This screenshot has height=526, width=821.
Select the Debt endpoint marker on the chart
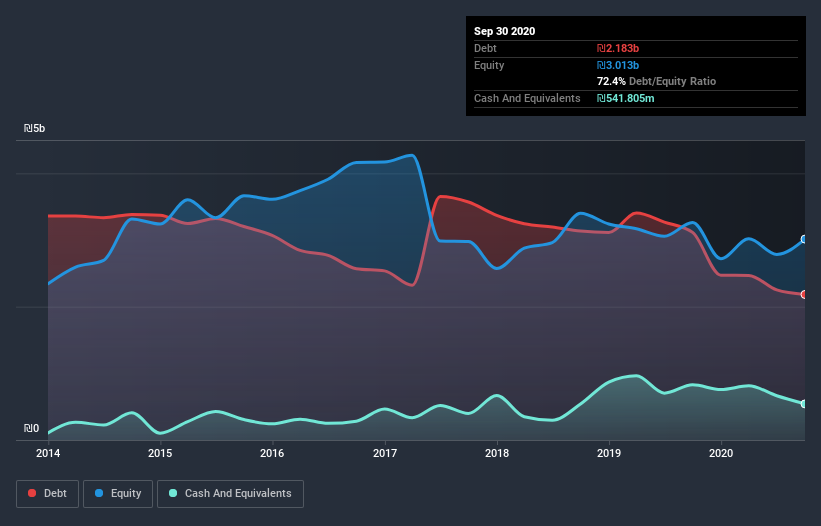coord(804,295)
